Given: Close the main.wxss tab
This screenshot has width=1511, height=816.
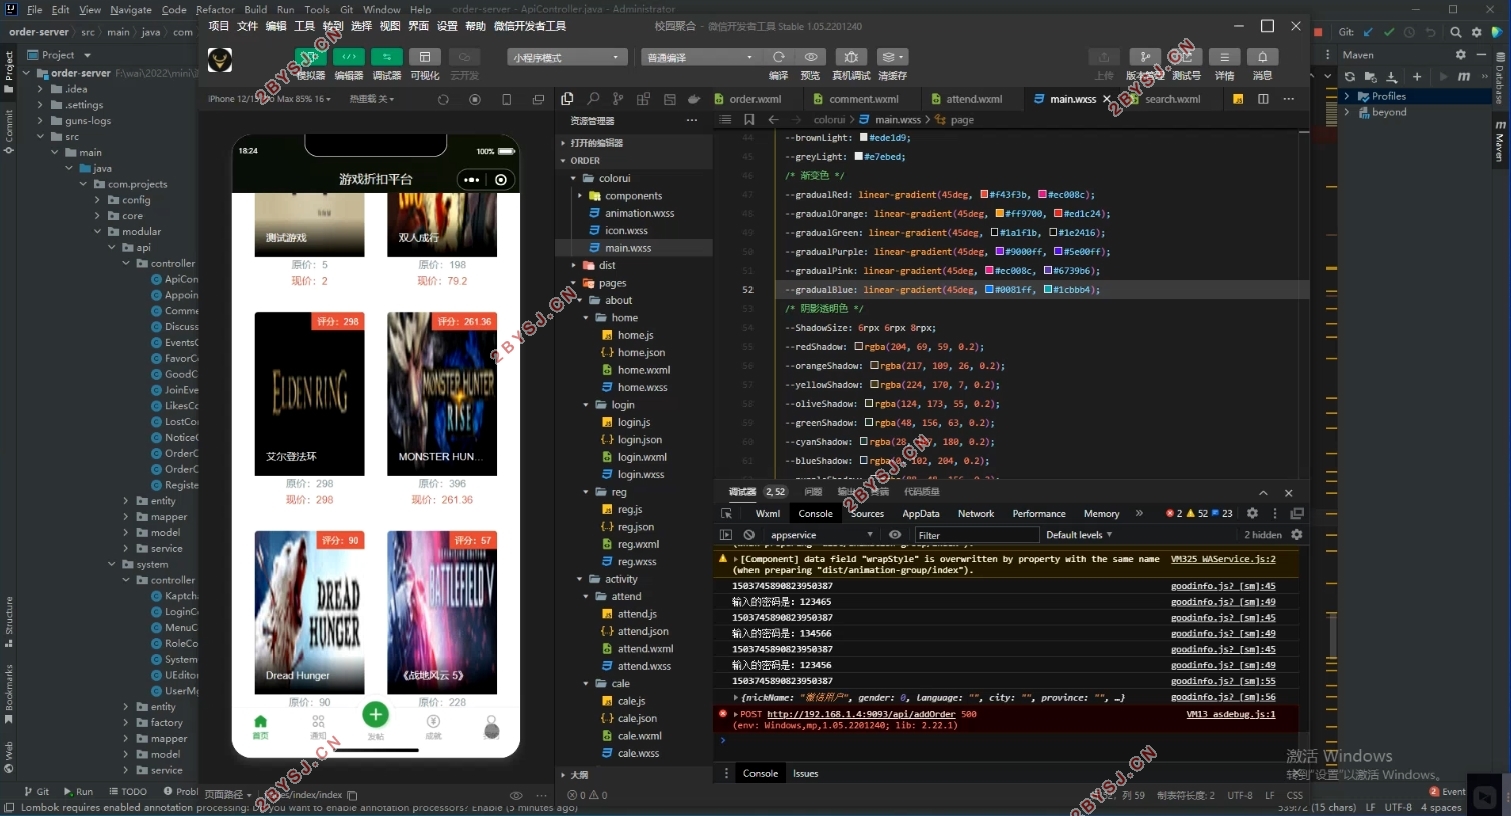Looking at the screenshot, I should 1107,99.
